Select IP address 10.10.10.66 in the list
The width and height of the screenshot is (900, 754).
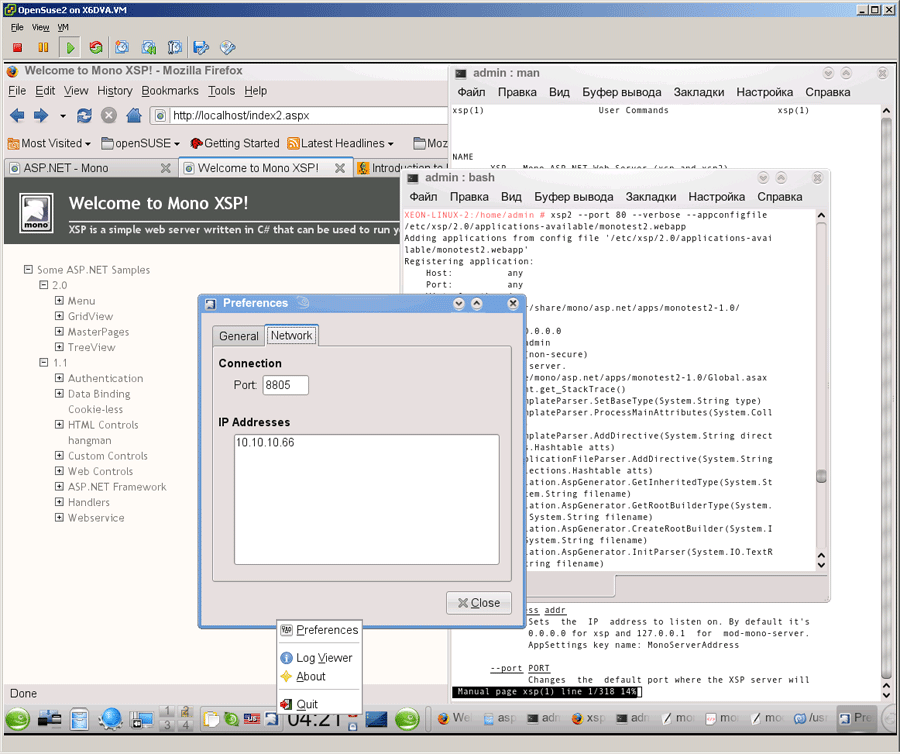pyautogui.click(x=265, y=442)
